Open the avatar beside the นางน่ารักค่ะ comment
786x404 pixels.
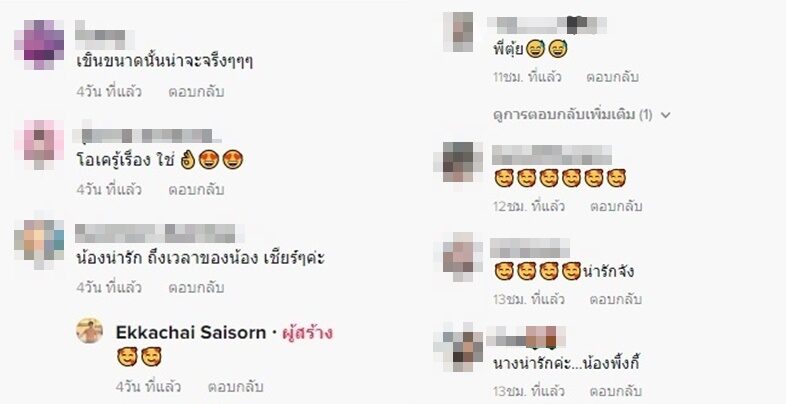(458, 347)
